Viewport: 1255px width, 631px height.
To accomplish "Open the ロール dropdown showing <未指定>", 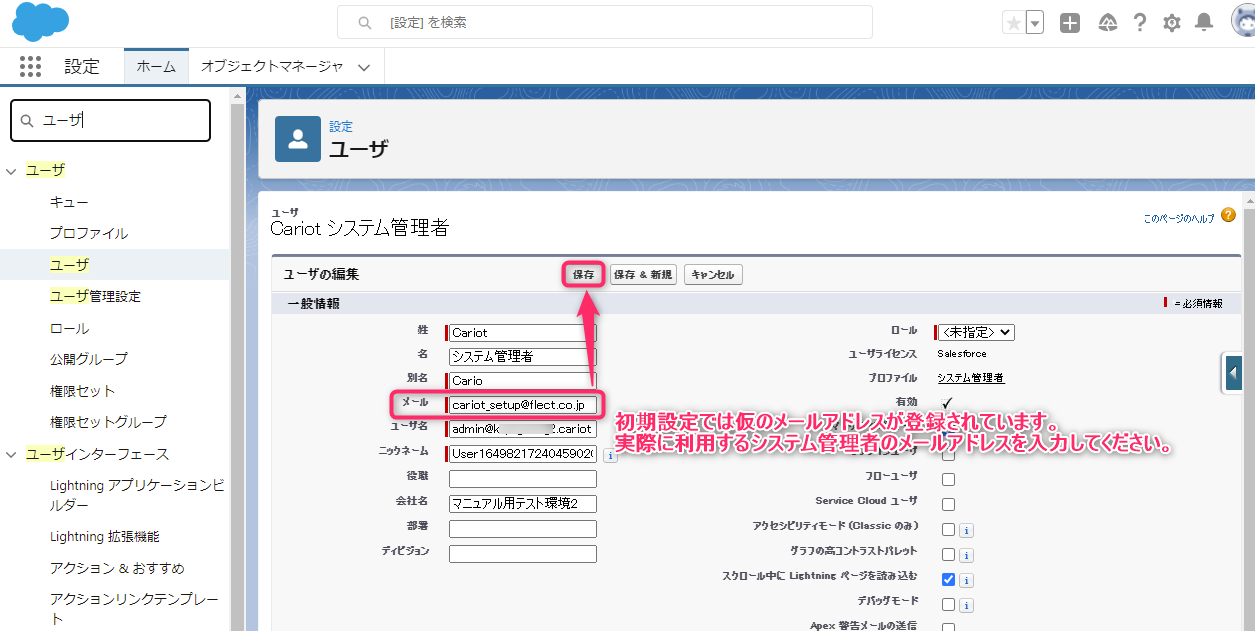I will pos(977,332).
